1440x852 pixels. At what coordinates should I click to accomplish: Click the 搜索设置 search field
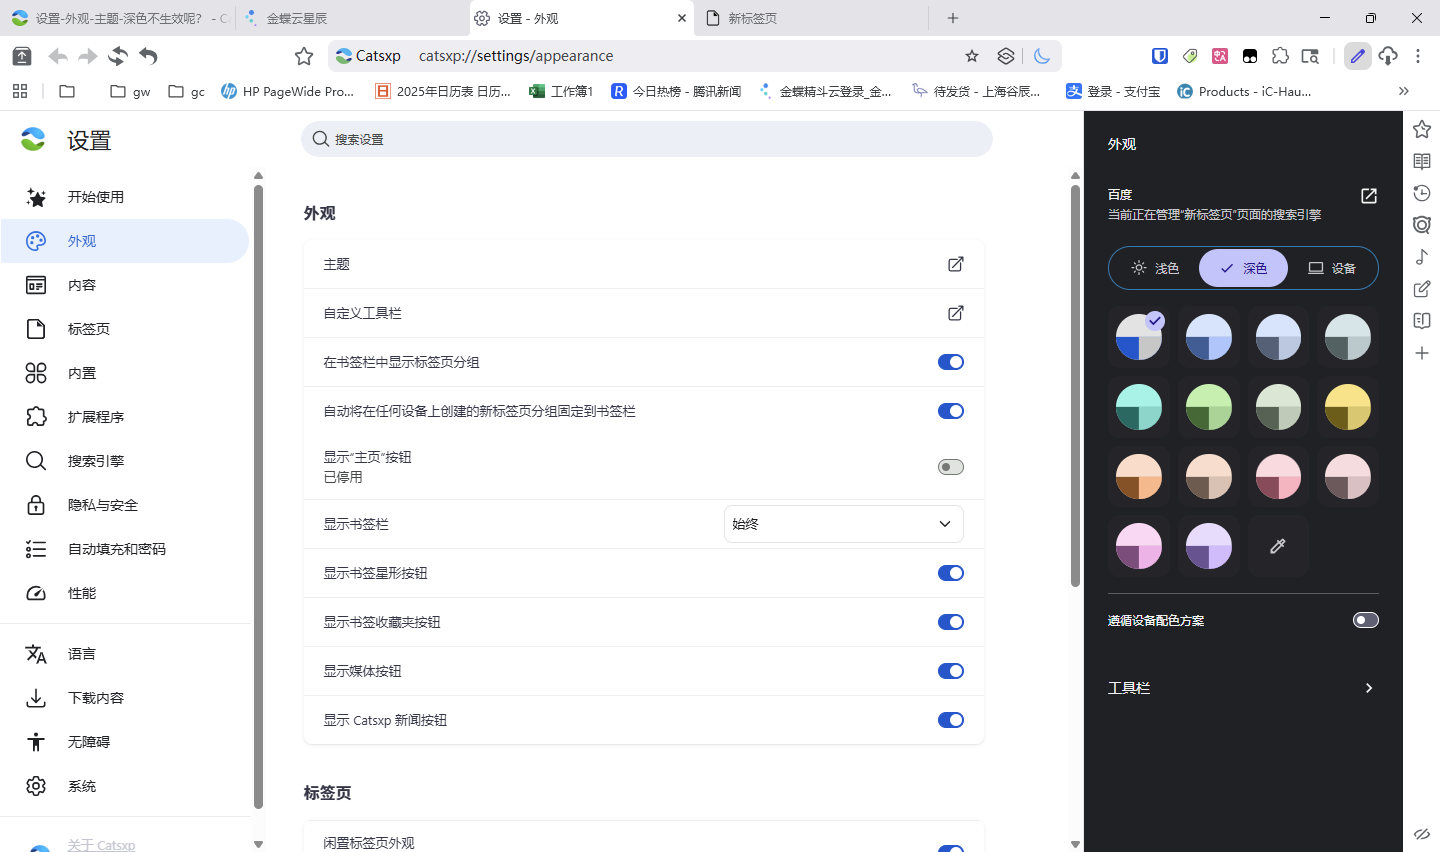(647, 139)
